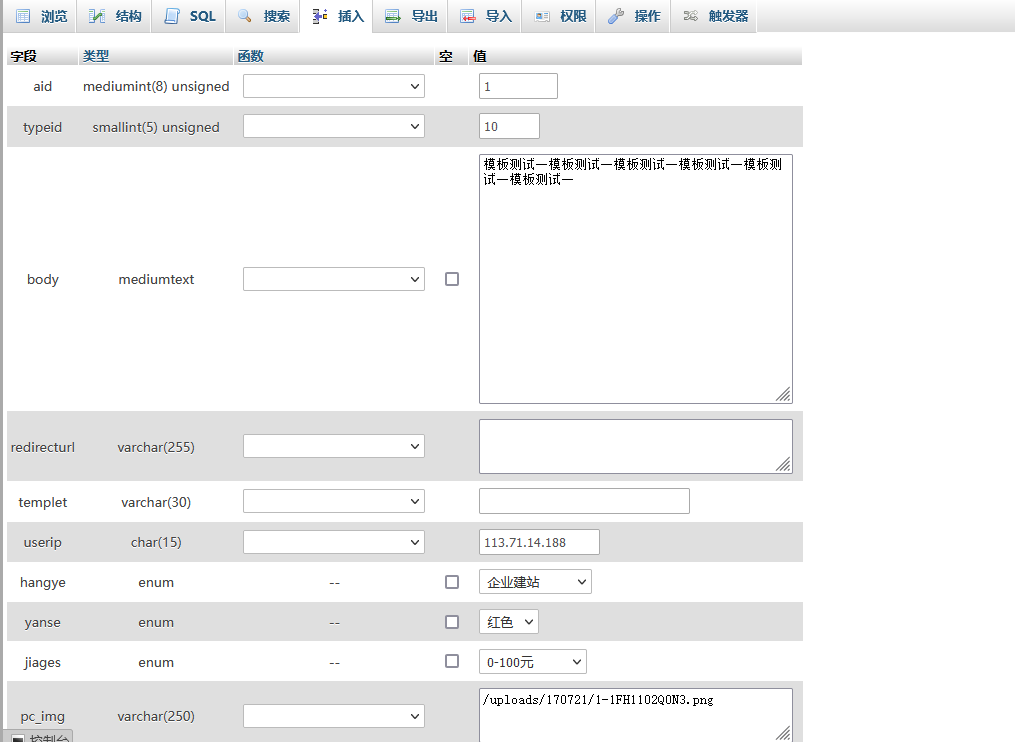Click the 导入 (Import) icon

pyautogui.click(x=467, y=16)
